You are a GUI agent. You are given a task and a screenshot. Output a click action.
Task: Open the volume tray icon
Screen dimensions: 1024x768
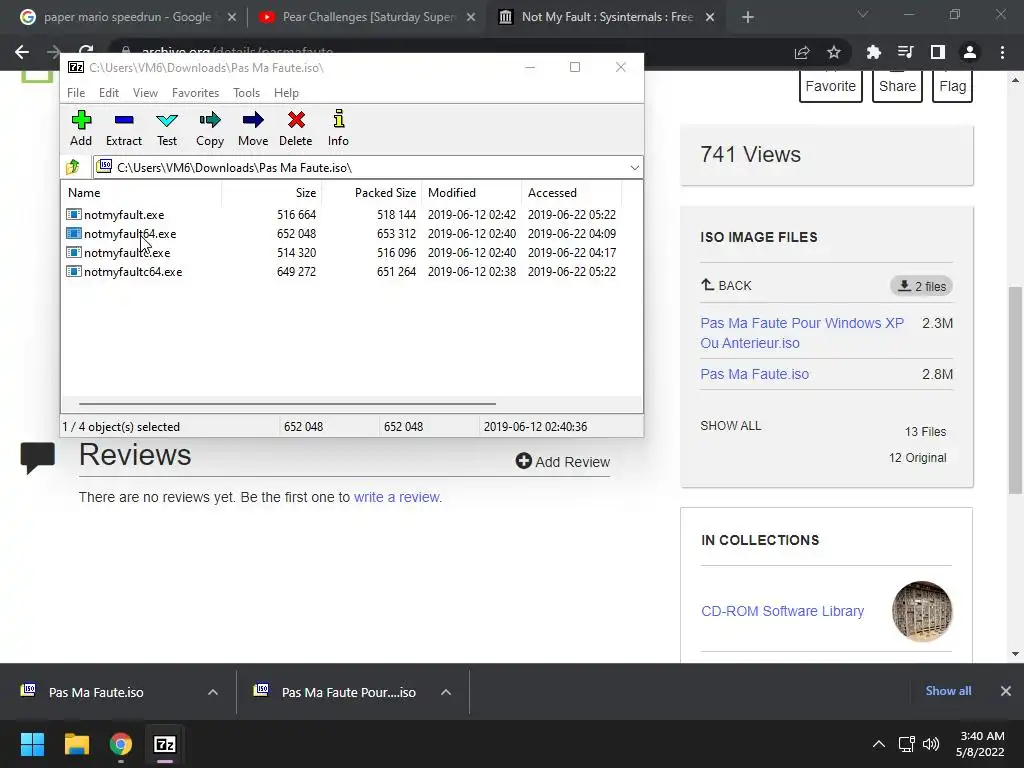[x=931, y=744]
